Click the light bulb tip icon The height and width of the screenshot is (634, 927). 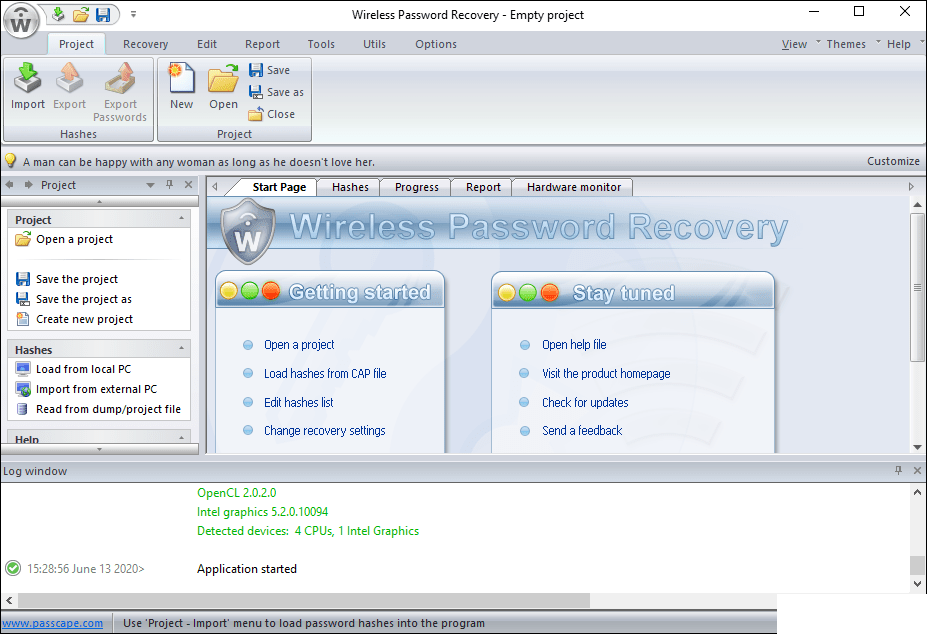[10, 161]
